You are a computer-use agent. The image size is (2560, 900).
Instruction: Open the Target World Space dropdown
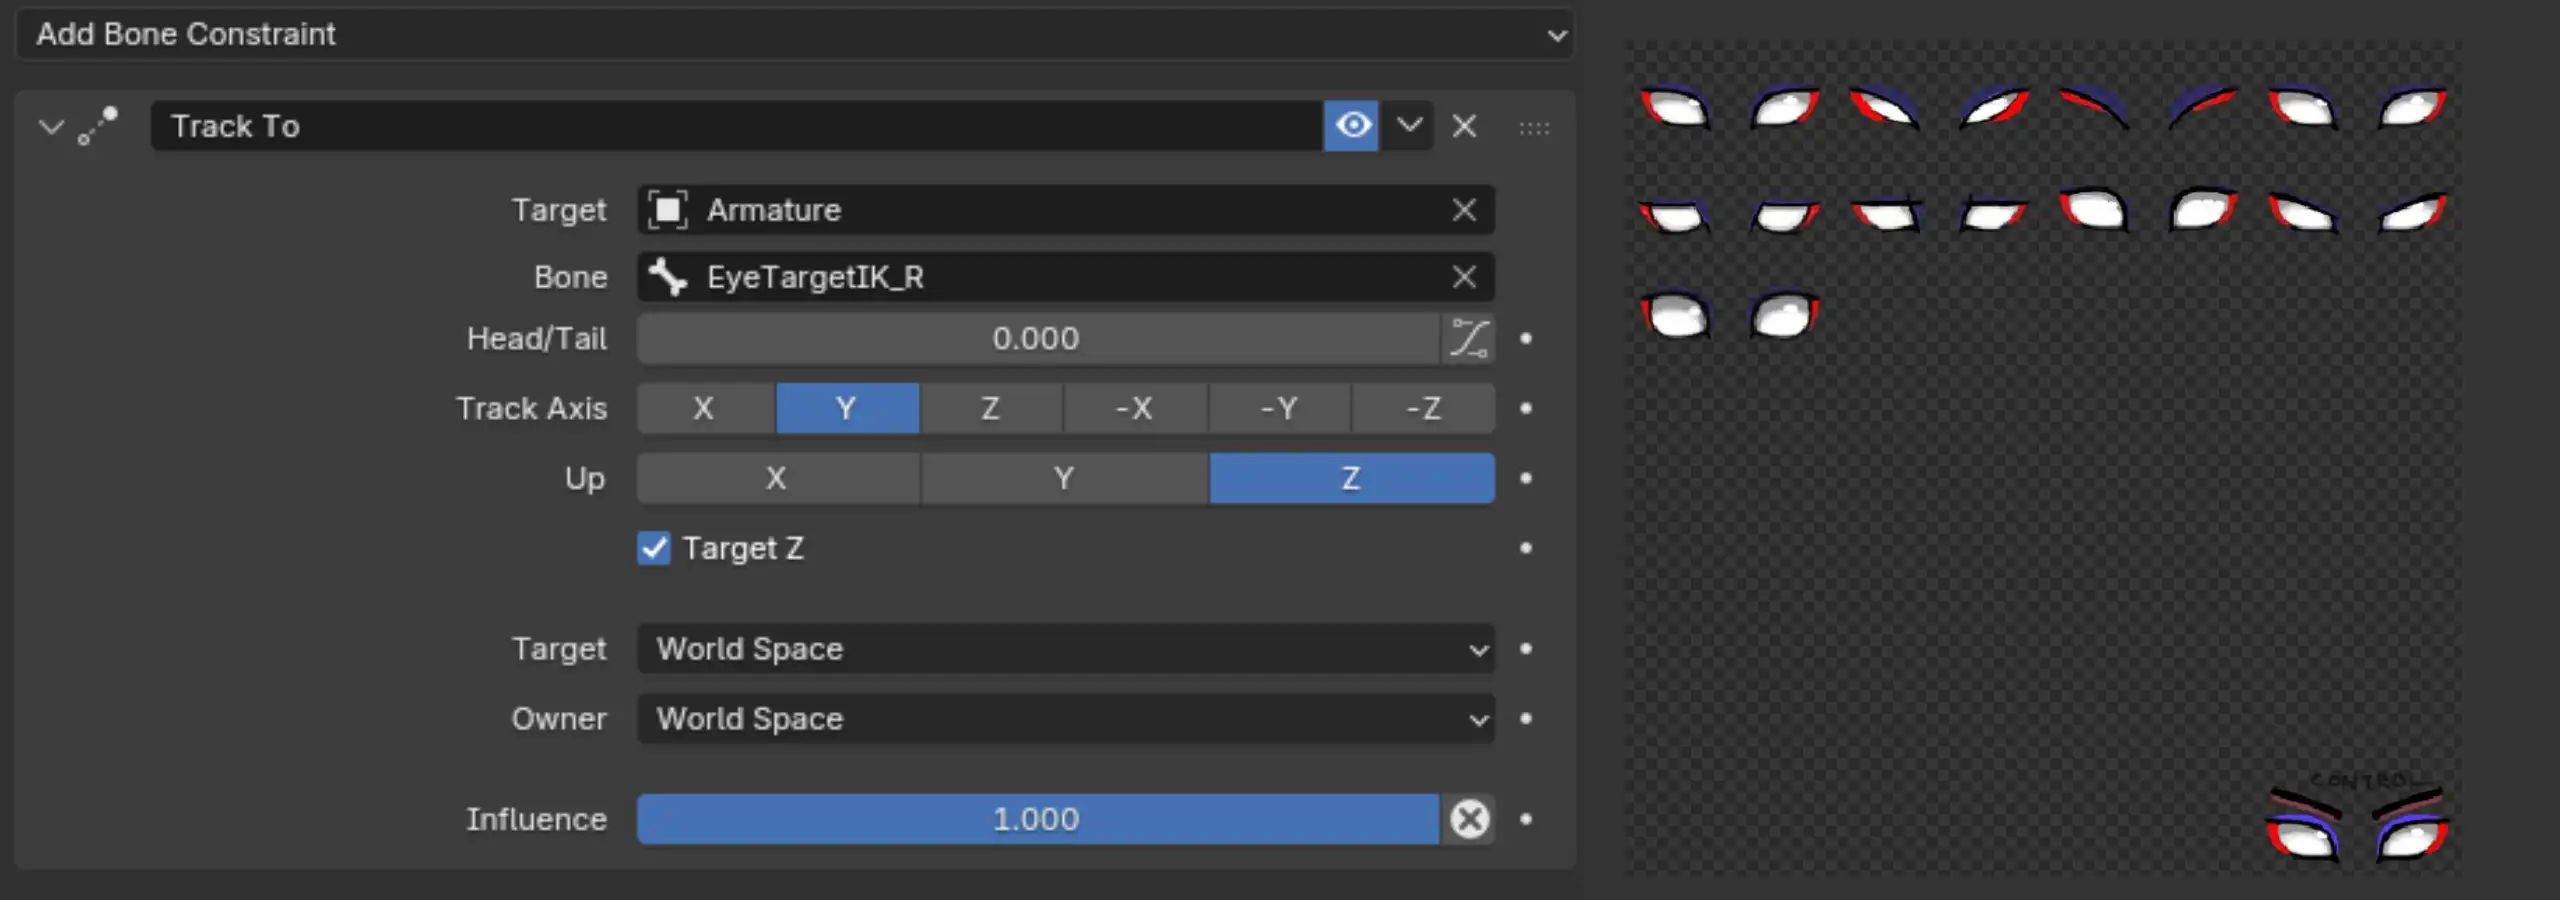pyautogui.click(x=1066, y=649)
